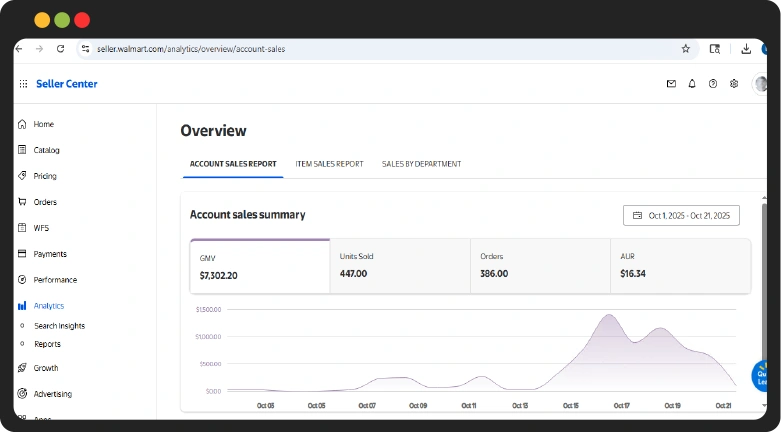Switch to Sales by Department tab
The image size is (781, 432).
421,164
